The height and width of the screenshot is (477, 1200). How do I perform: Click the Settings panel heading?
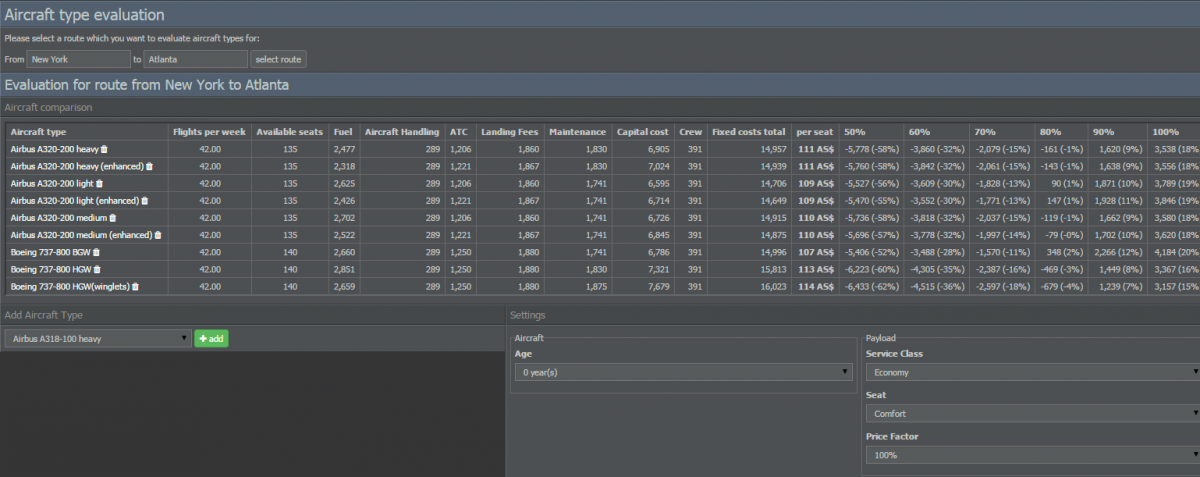point(527,315)
